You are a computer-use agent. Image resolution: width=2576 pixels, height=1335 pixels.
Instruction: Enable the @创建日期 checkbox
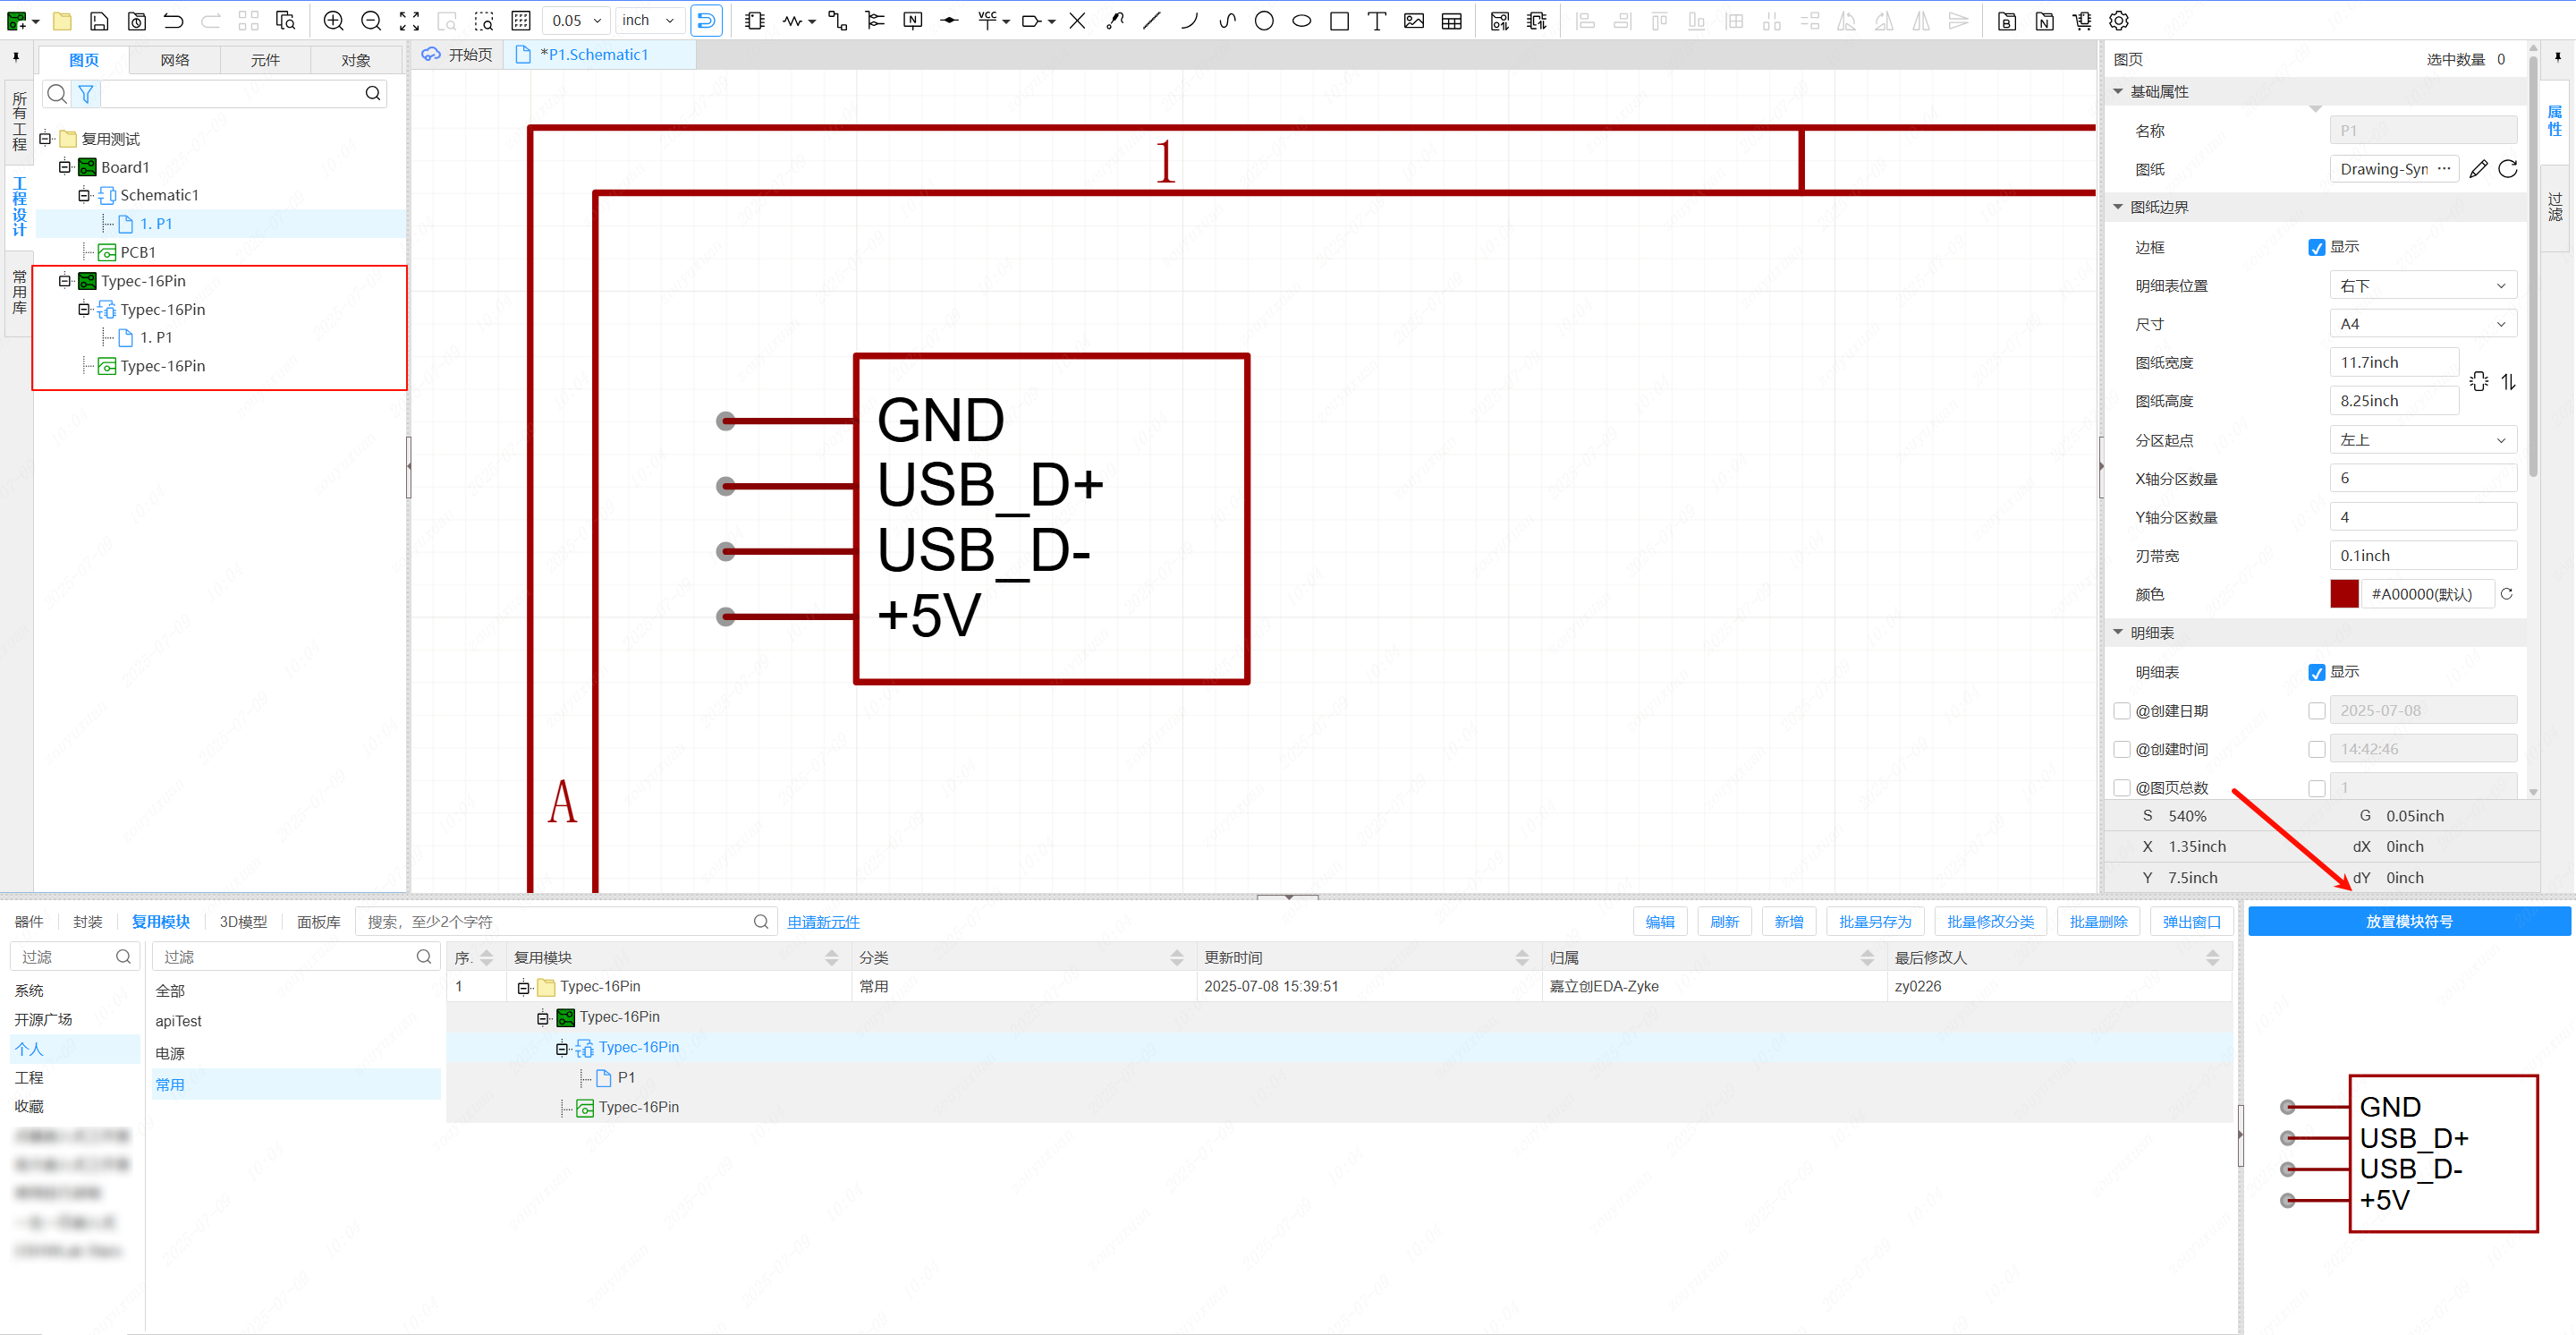(x=2122, y=711)
